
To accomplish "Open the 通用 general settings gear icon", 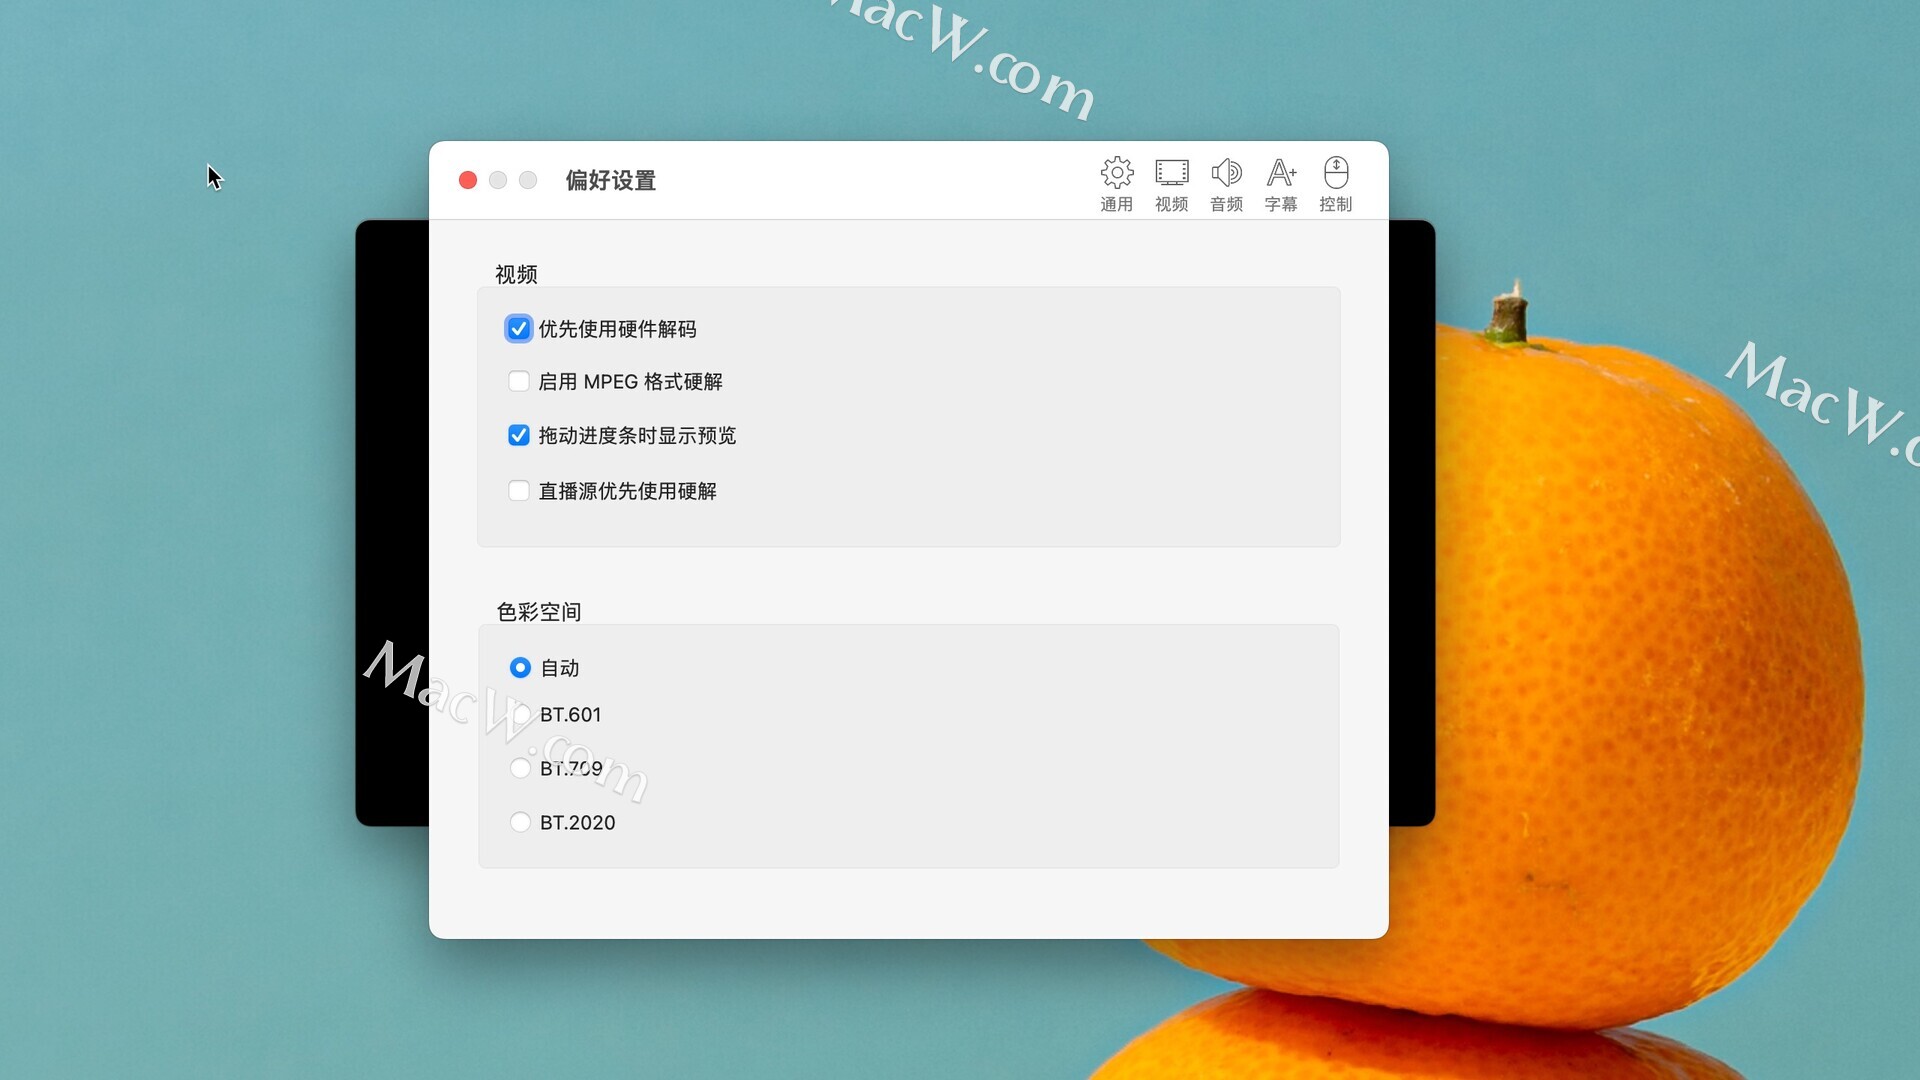I will 1116,184.
